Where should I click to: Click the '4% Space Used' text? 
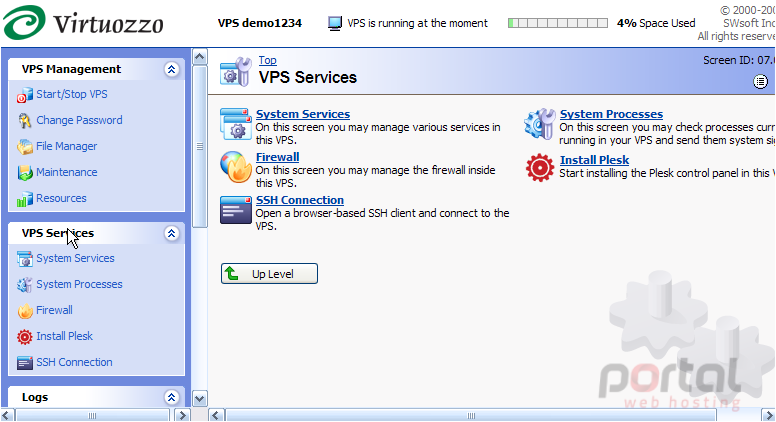(x=656, y=23)
